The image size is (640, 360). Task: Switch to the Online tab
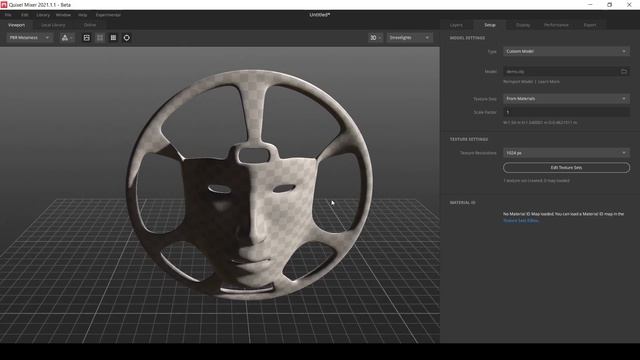pyautogui.click(x=90, y=25)
